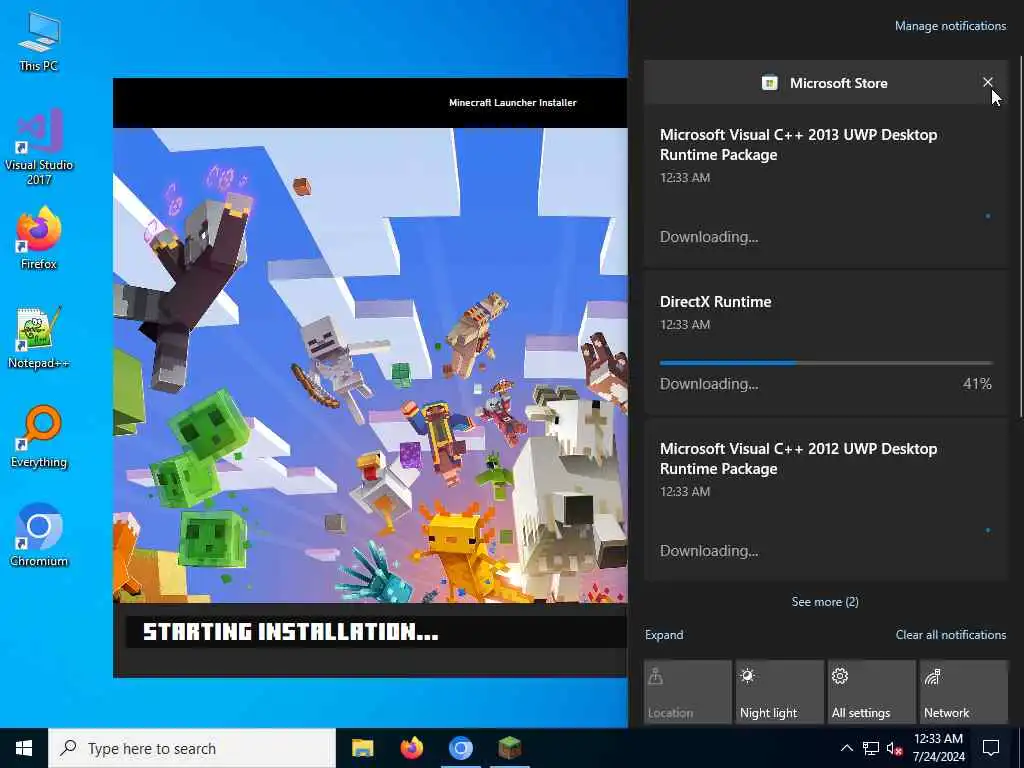This screenshot has height=768, width=1024.
Task: Open the Network quick action tile
Action: point(964,692)
